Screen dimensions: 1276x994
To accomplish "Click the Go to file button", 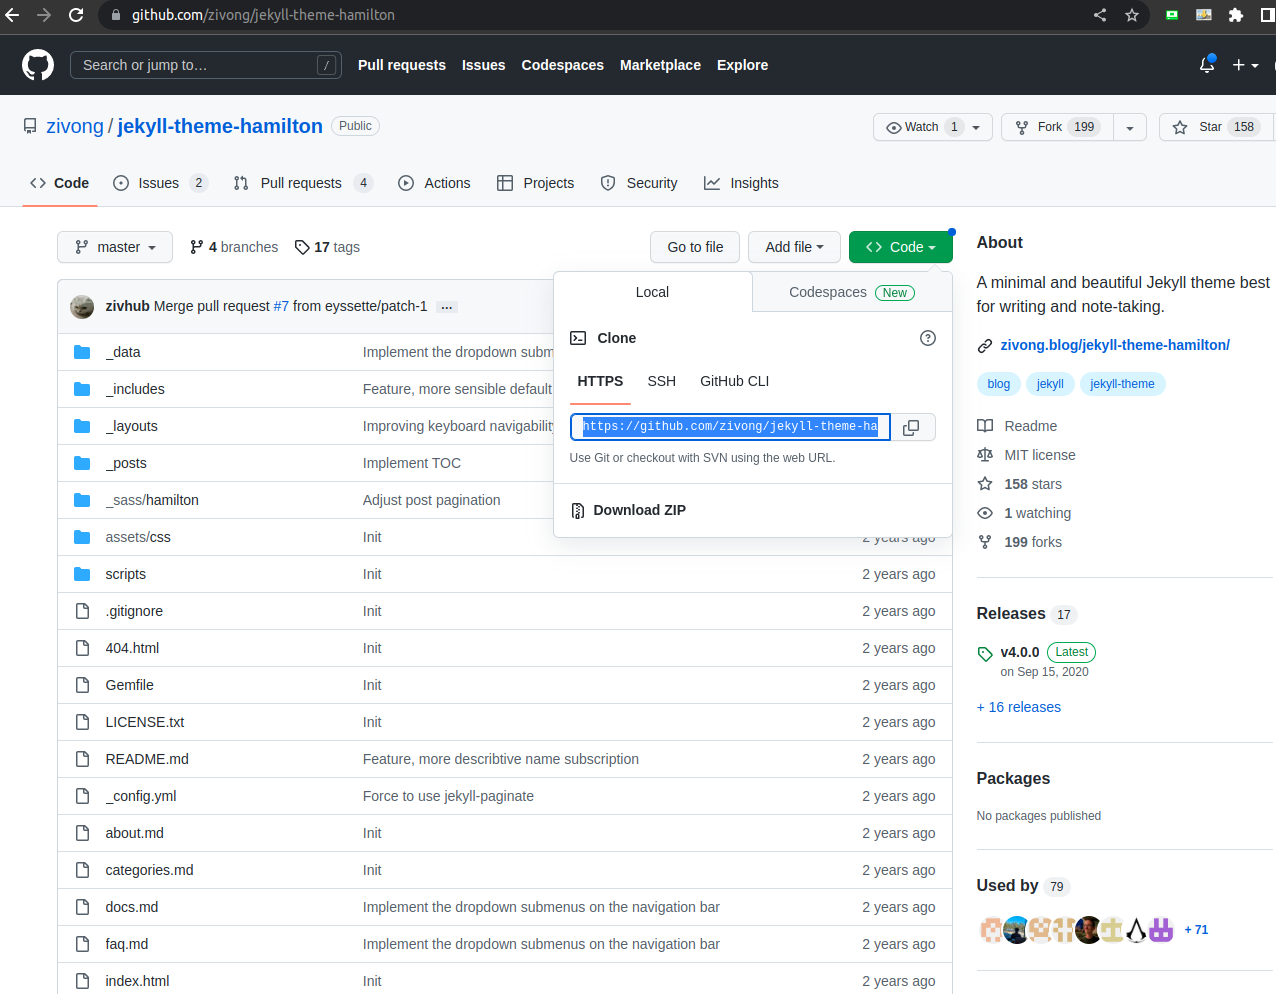I will pyautogui.click(x=695, y=247).
